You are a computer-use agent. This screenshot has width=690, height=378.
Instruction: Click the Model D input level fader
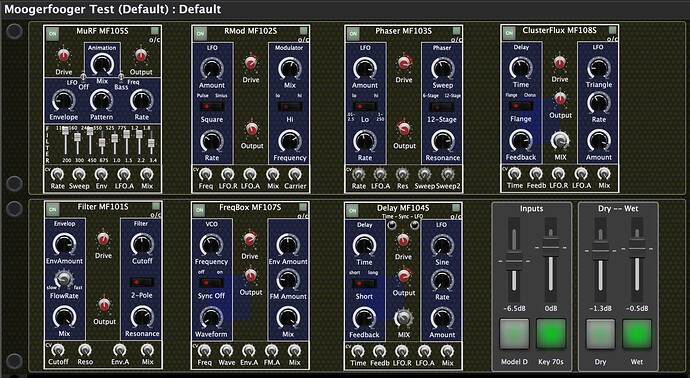[514, 261]
